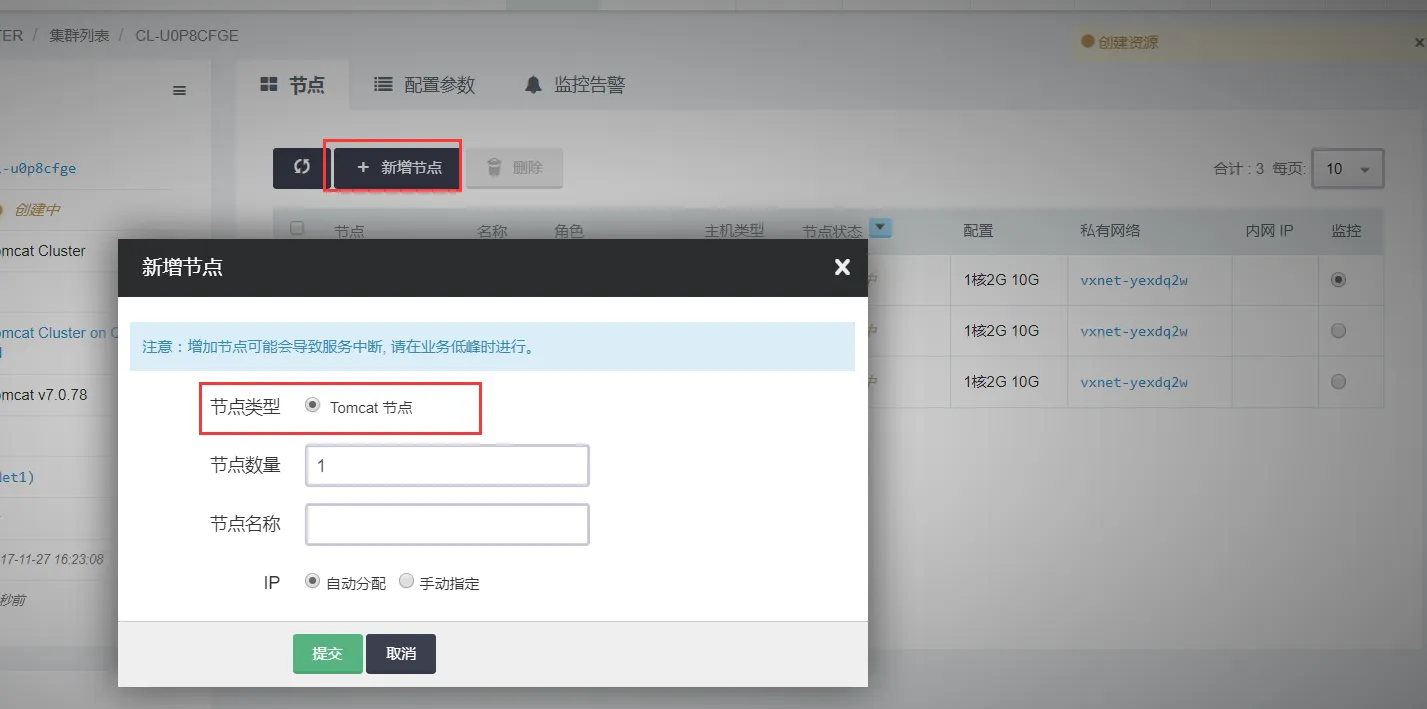This screenshot has height=709, width=1427.
Task: Open the first vxnet-yexdq2w network link
Action: 1133,281
